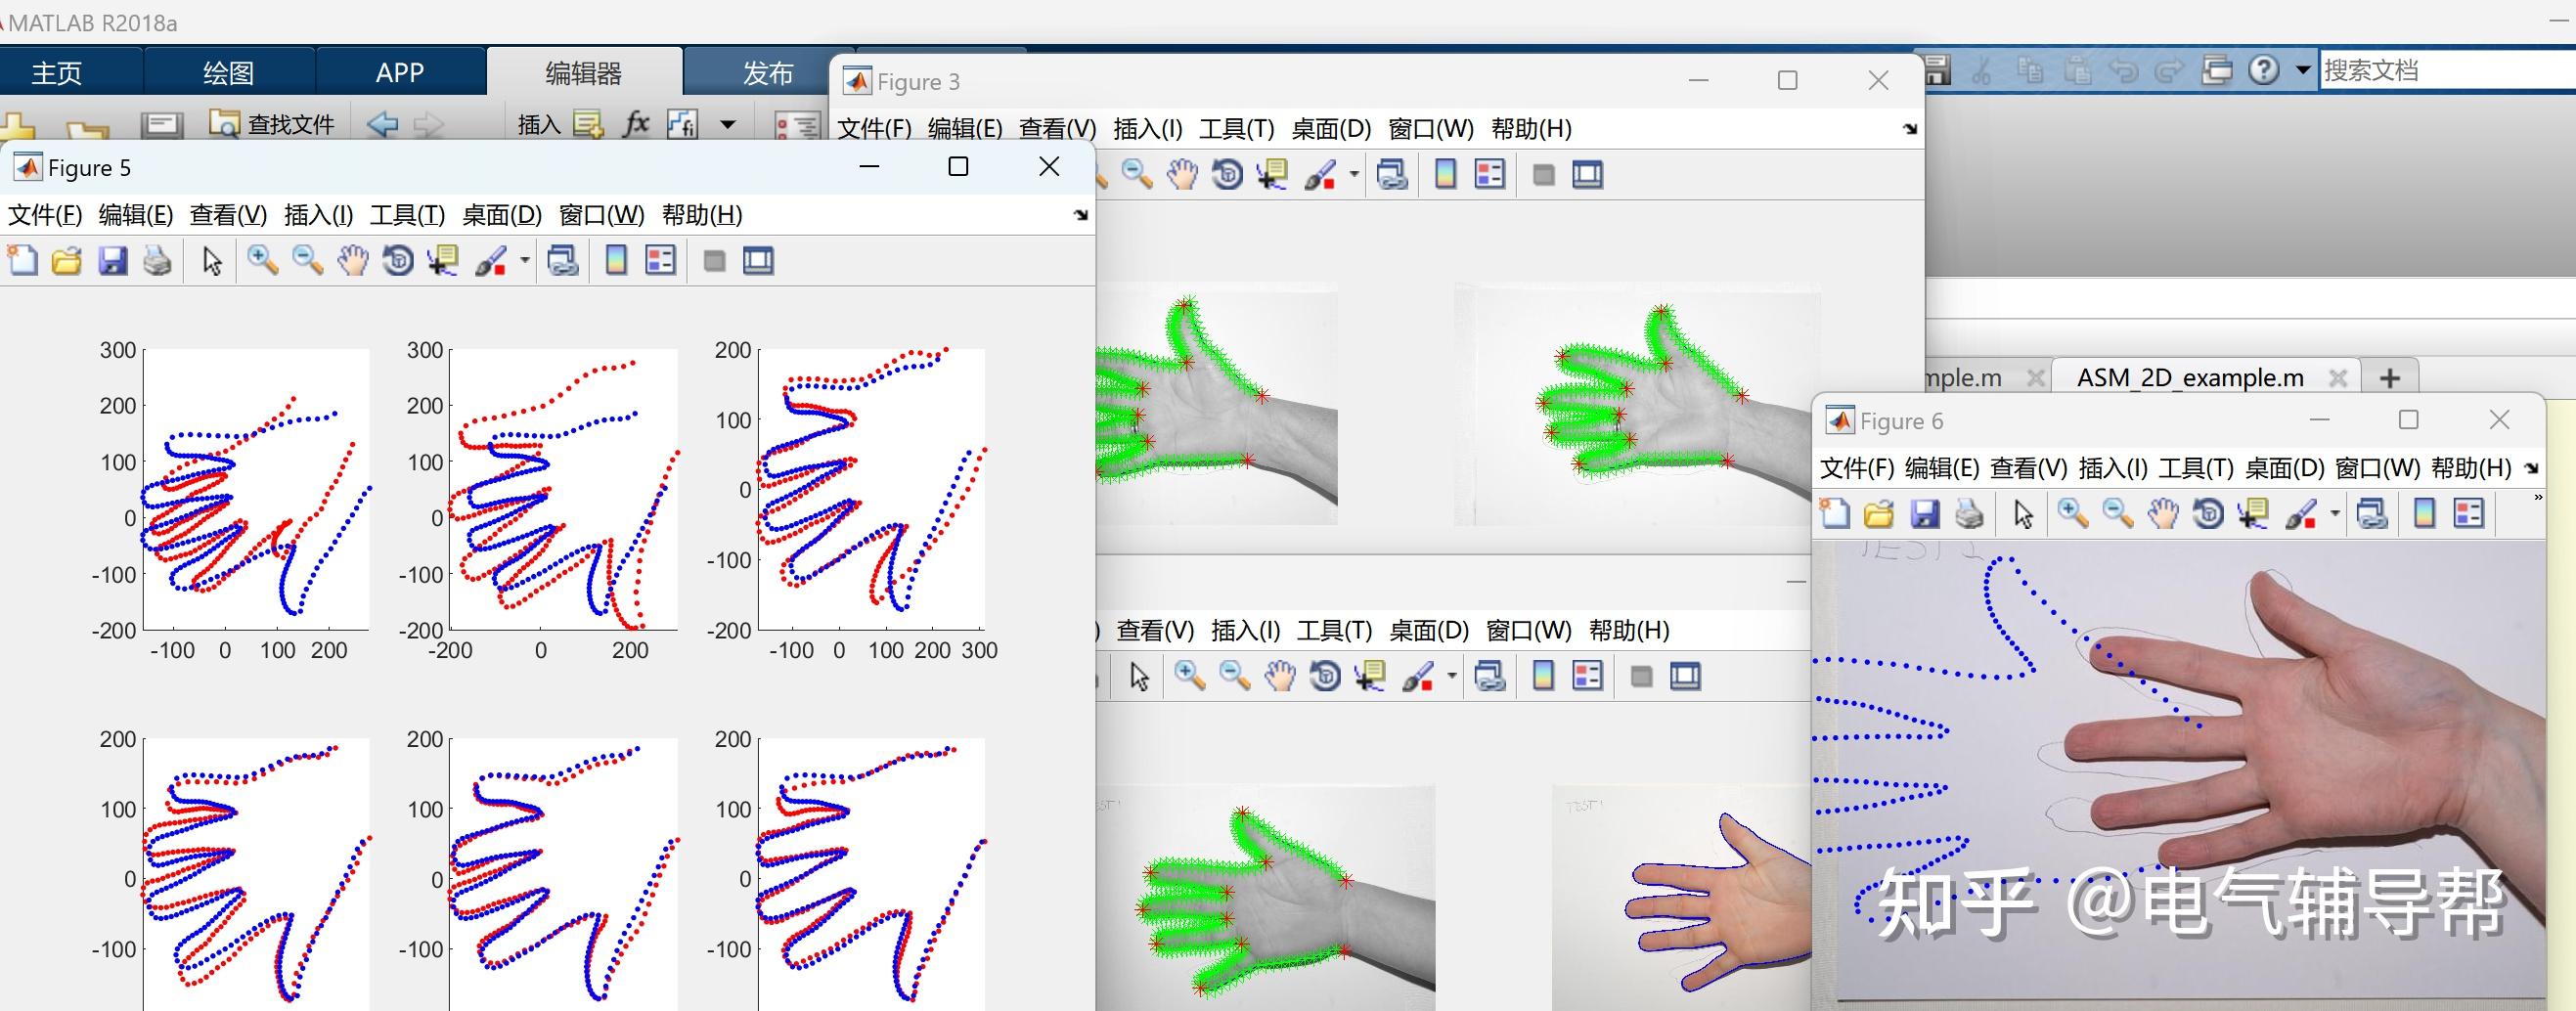
Task: Print Figure 5 using the printer icon
Action: (x=157, y=260)
